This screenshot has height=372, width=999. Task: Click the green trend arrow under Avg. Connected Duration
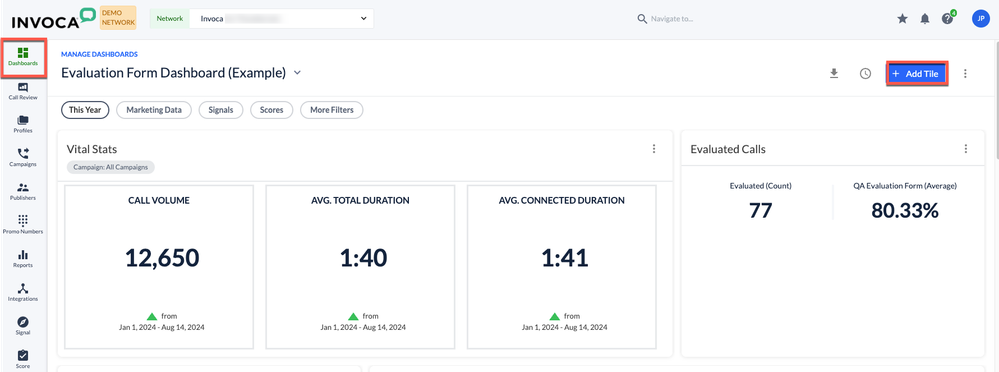coord(554,317)
